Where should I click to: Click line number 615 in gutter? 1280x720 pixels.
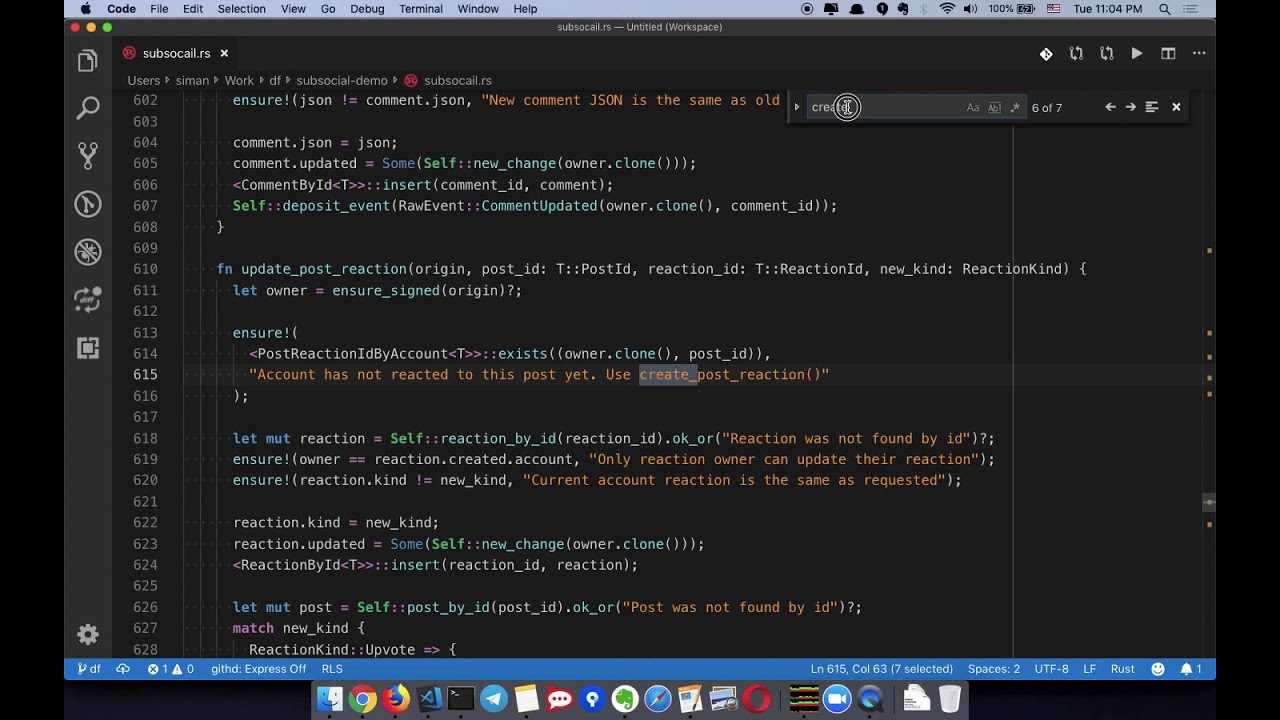(x=145, y=374)
